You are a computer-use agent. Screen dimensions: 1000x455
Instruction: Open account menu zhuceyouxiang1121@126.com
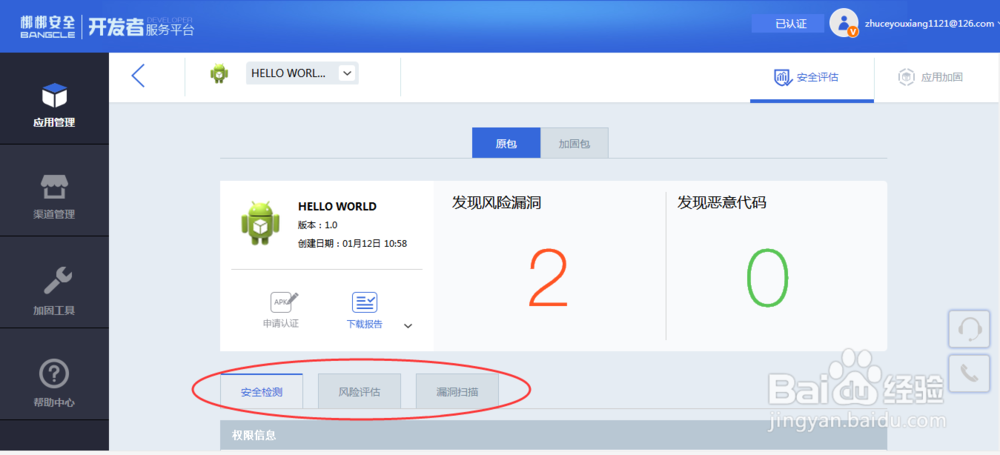931,24
